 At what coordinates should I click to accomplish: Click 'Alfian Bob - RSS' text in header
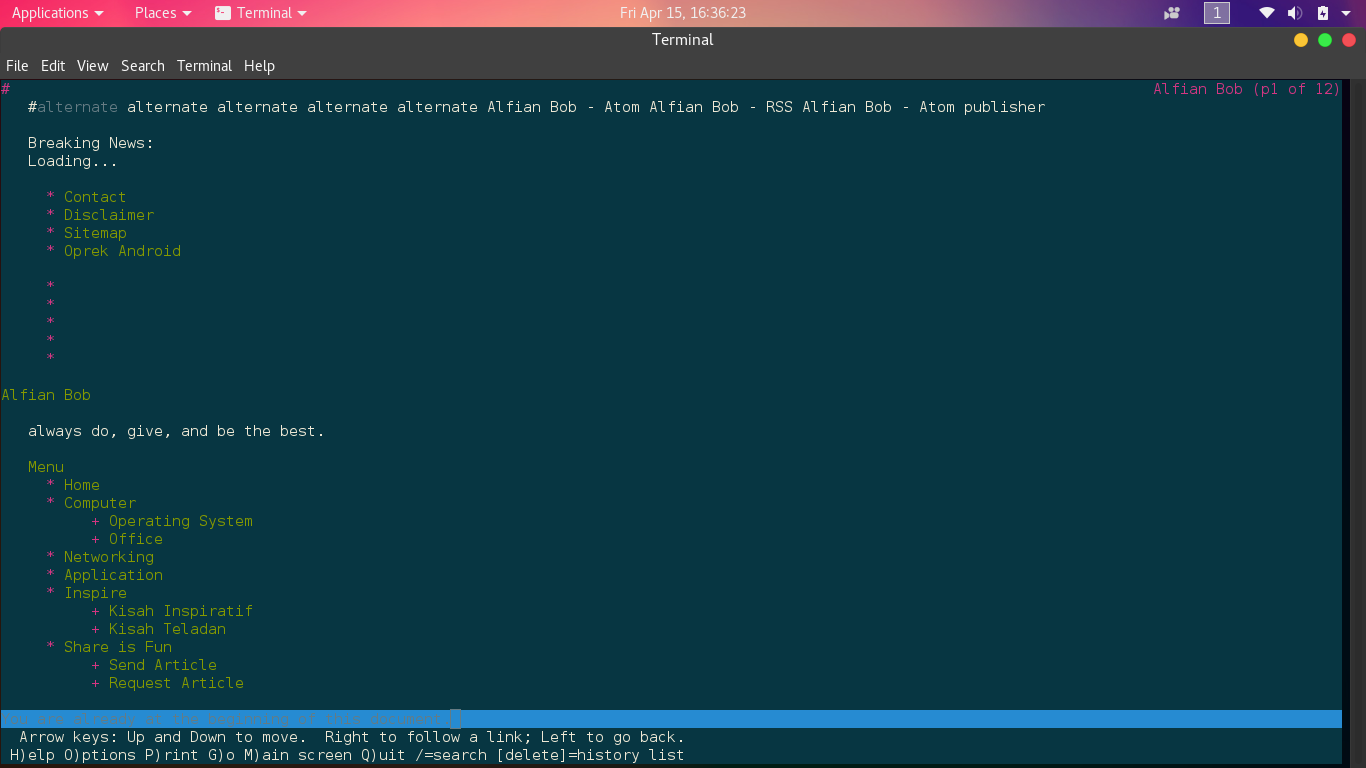[721, 107]
